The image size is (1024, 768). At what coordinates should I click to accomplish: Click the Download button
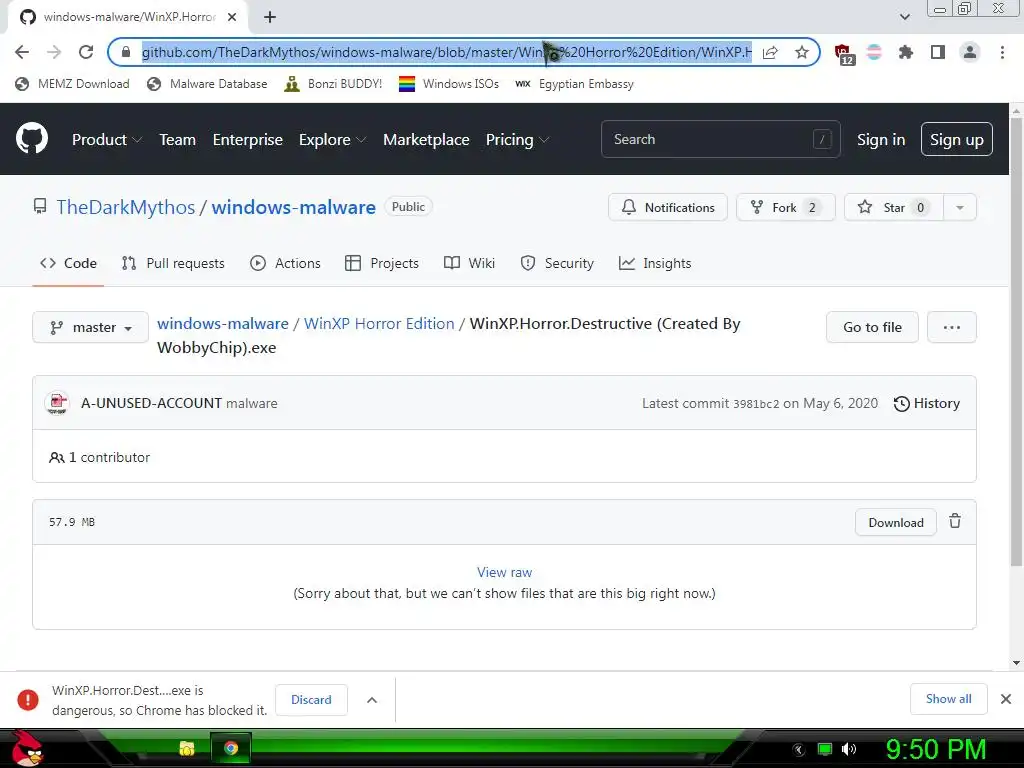[x=895, y=522]
